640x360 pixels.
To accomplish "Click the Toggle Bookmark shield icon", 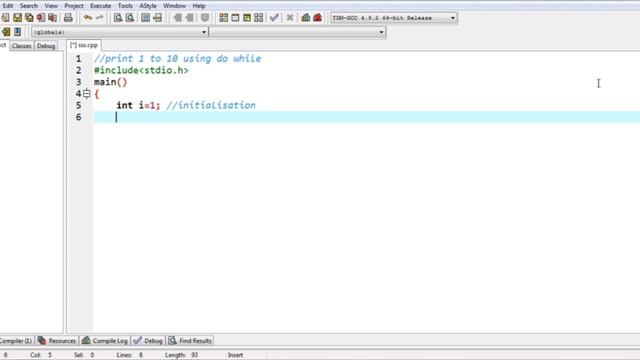I will pyautogui.click(x=205, y=18).
